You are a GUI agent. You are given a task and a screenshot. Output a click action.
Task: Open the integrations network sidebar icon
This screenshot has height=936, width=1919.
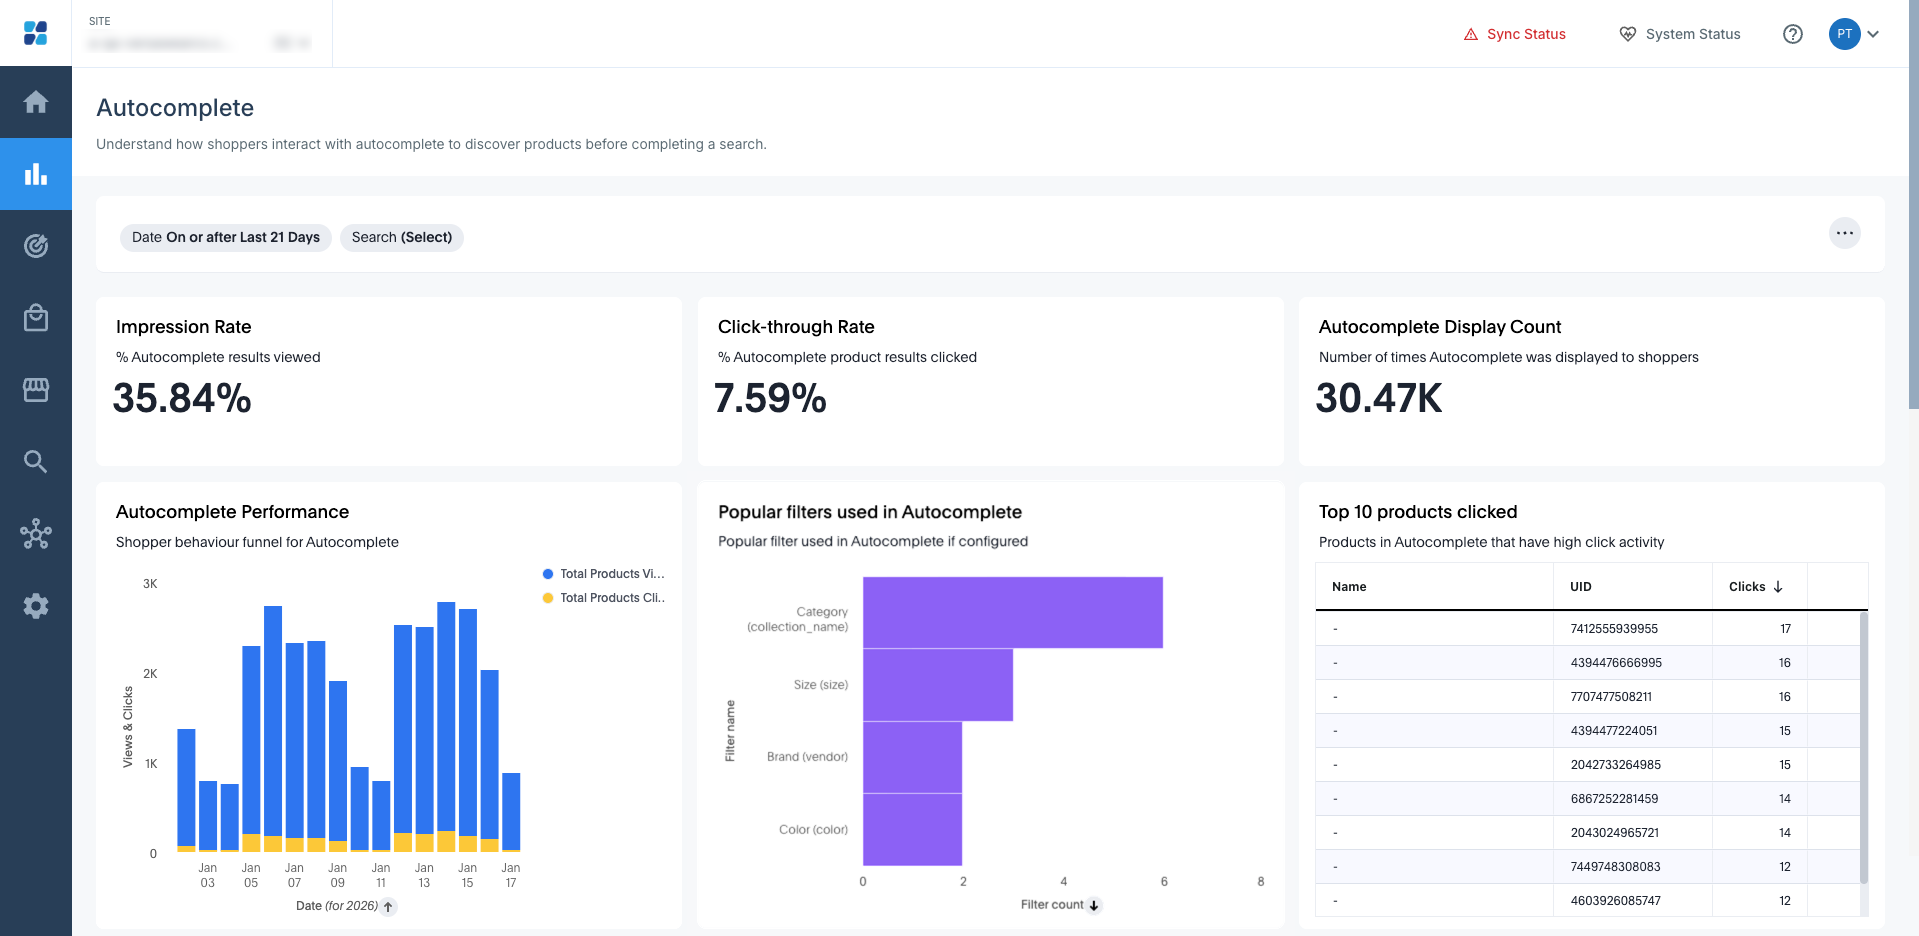36,534
